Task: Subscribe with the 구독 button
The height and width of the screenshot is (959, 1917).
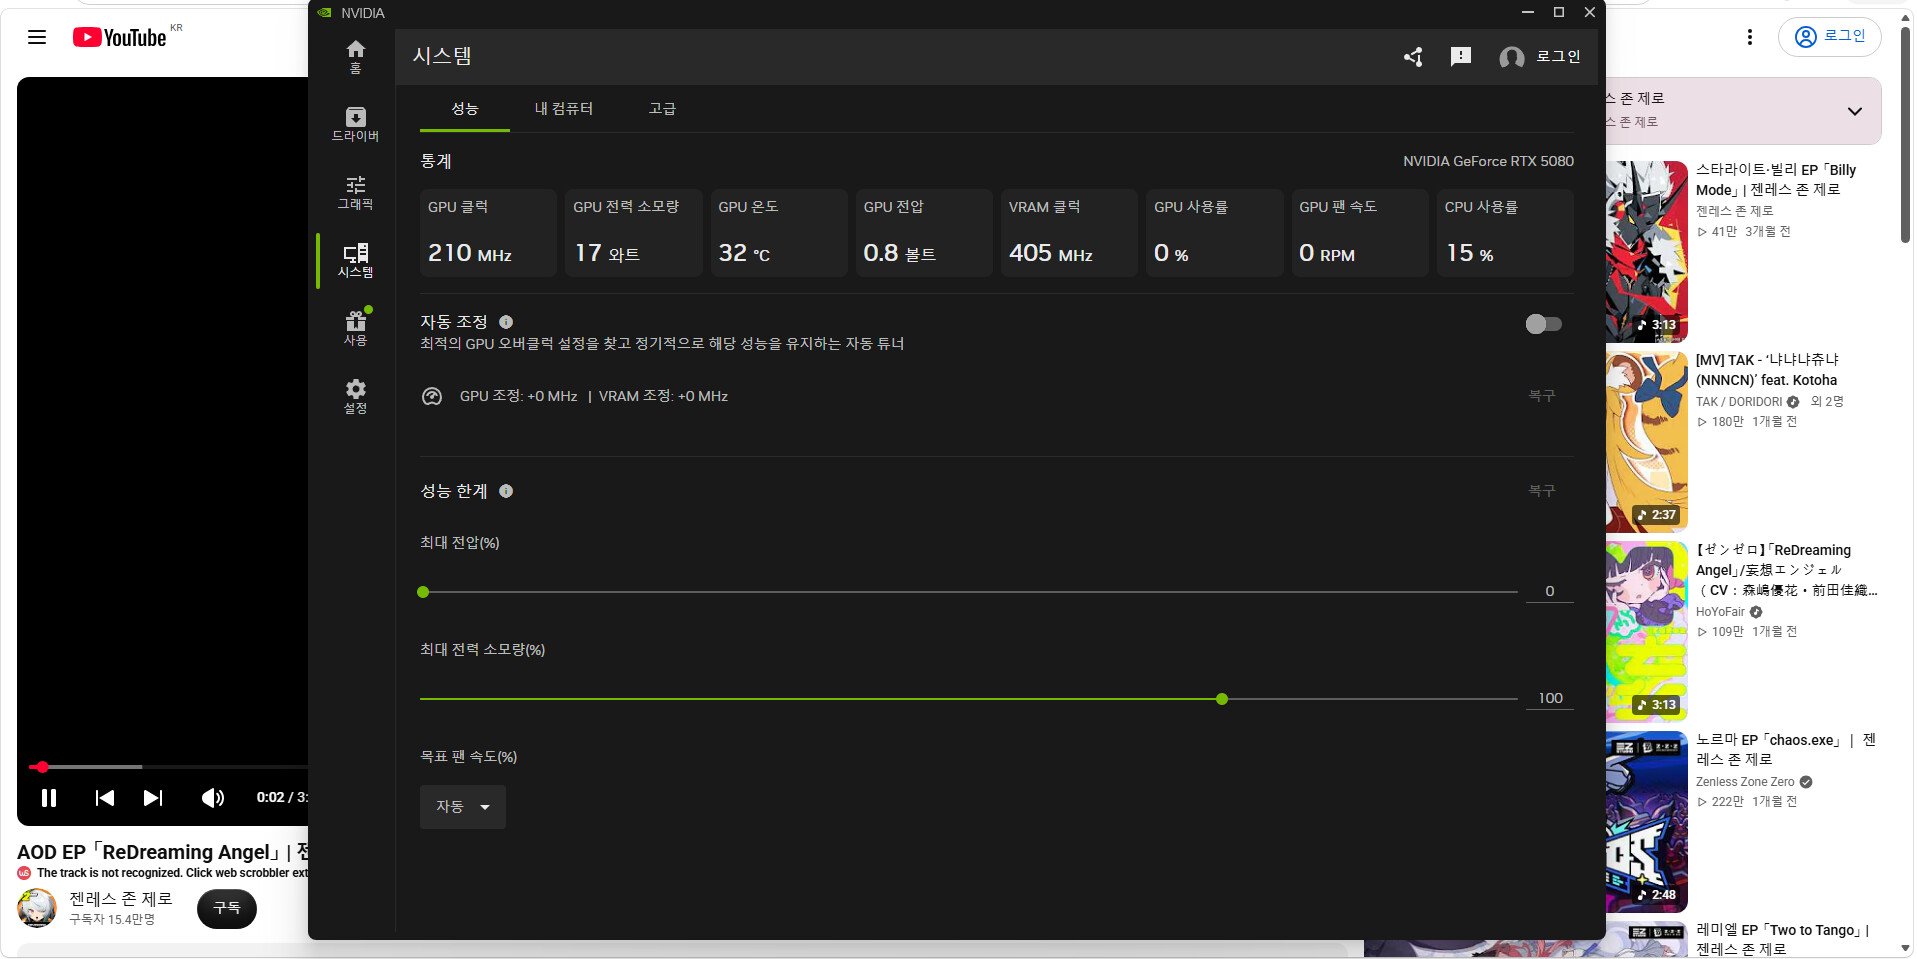Action: pos(227,908)
